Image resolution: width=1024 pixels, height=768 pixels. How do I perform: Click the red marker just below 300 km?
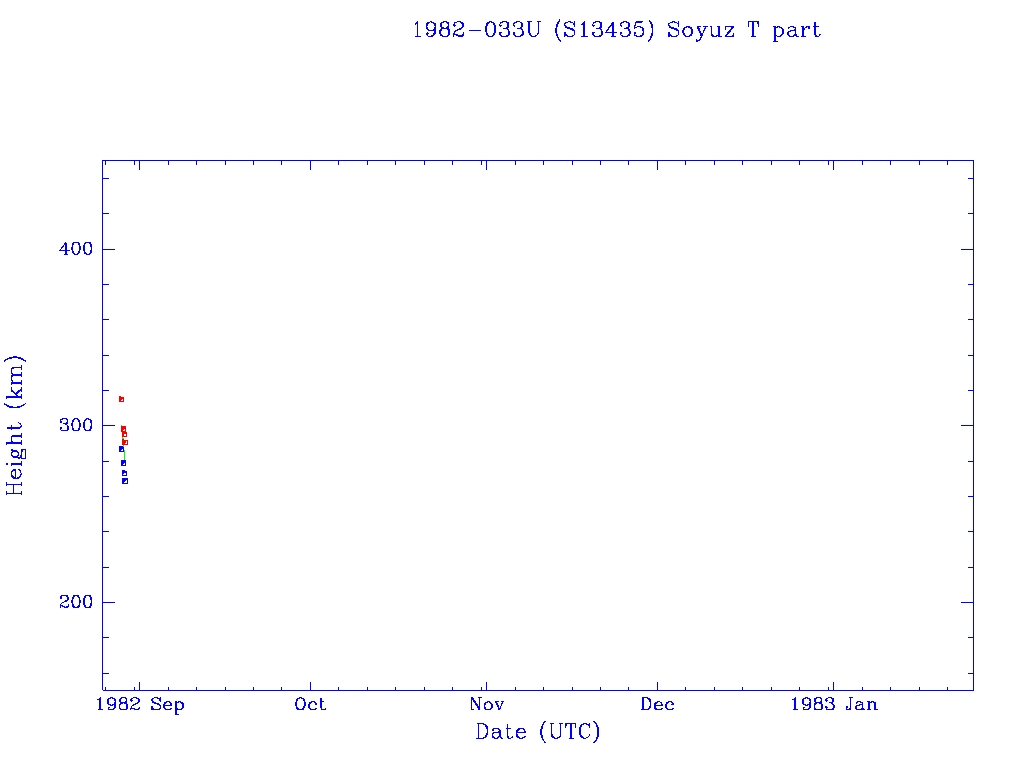click(123, 429)
